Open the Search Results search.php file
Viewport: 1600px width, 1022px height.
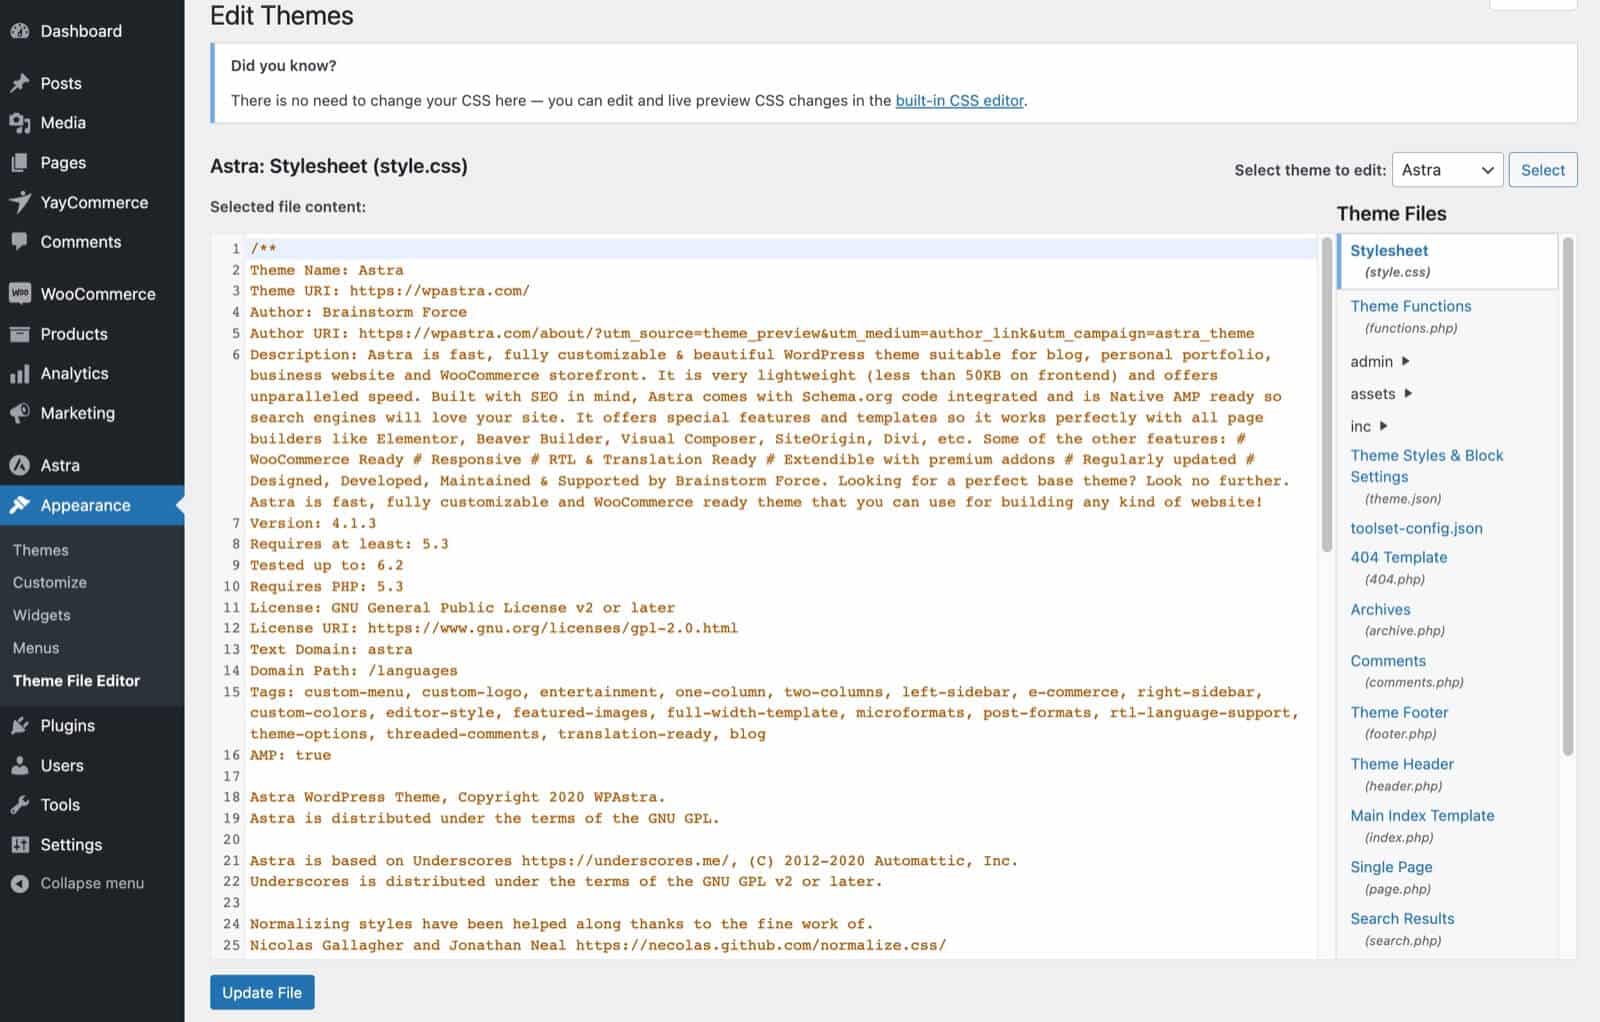1402,929
